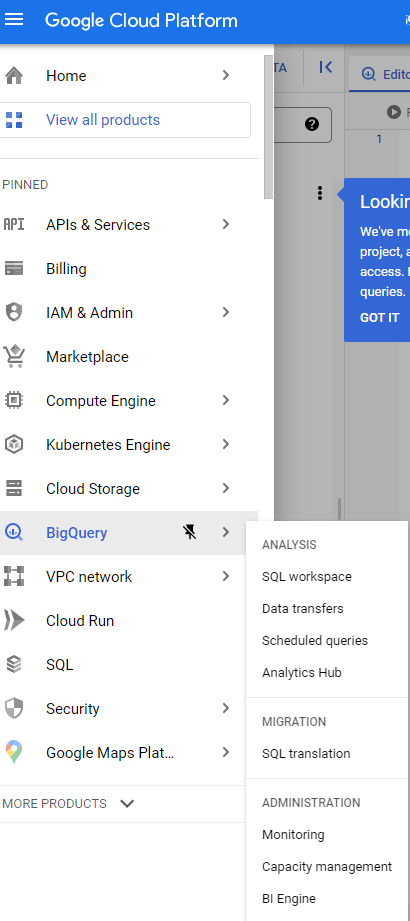410x921 pixels.
Task: Click the Google Maps Platform pin icon
Action: pos(14,752)
